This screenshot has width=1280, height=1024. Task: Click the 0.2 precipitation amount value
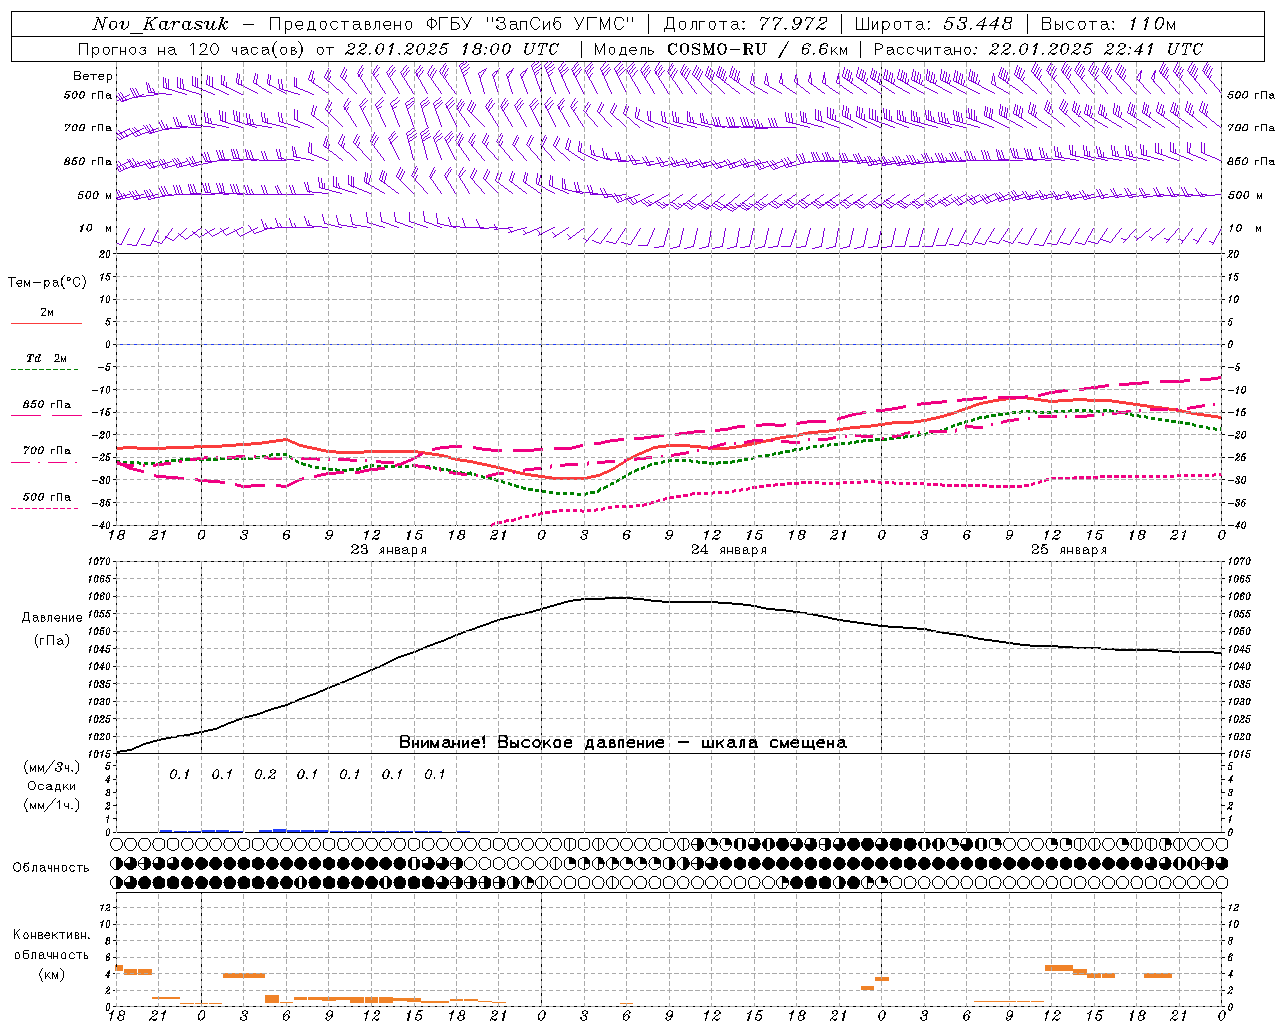[265, 774]
